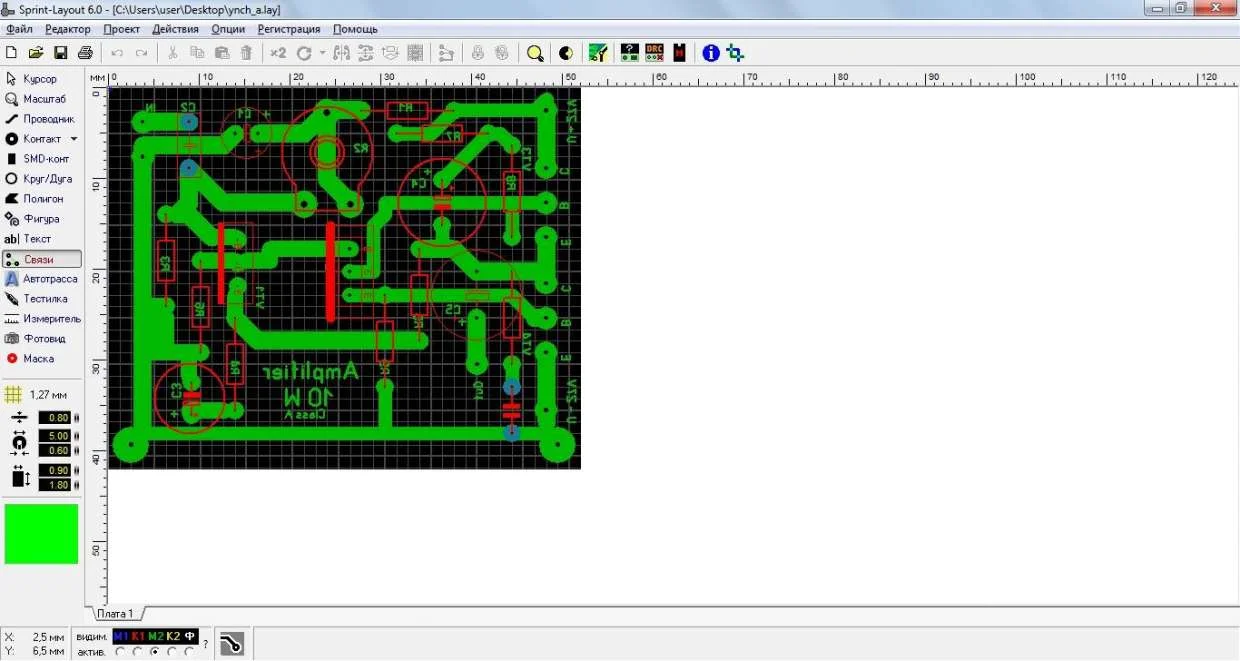
Task: Open the Опции menu
Action: pyautogui.click(x=228, y=29)
